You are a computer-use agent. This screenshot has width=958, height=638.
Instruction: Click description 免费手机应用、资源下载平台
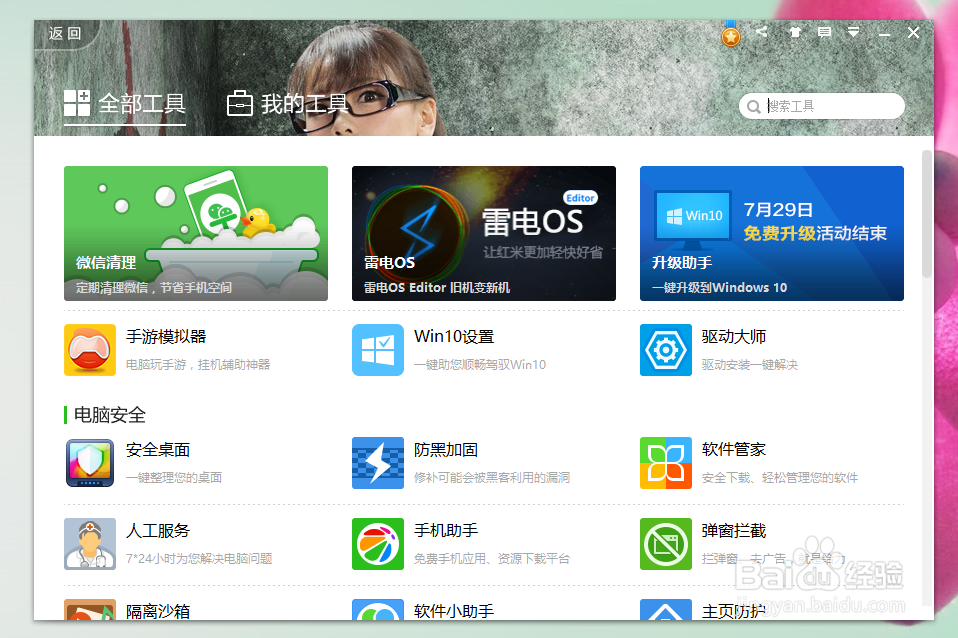click(492, 559)
